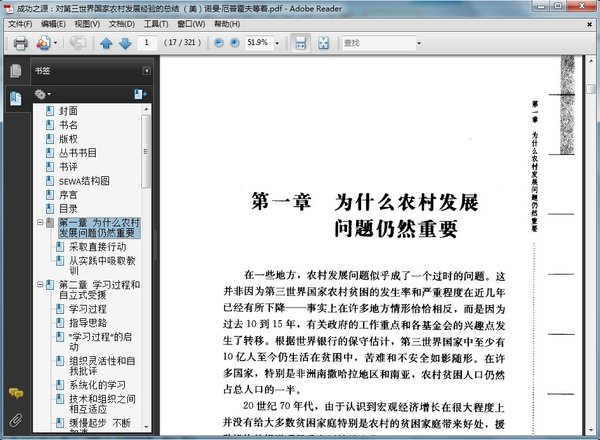Click the 封面 bookmark page icon
Screen dimensions: 600x440
(x=50, y=111)
